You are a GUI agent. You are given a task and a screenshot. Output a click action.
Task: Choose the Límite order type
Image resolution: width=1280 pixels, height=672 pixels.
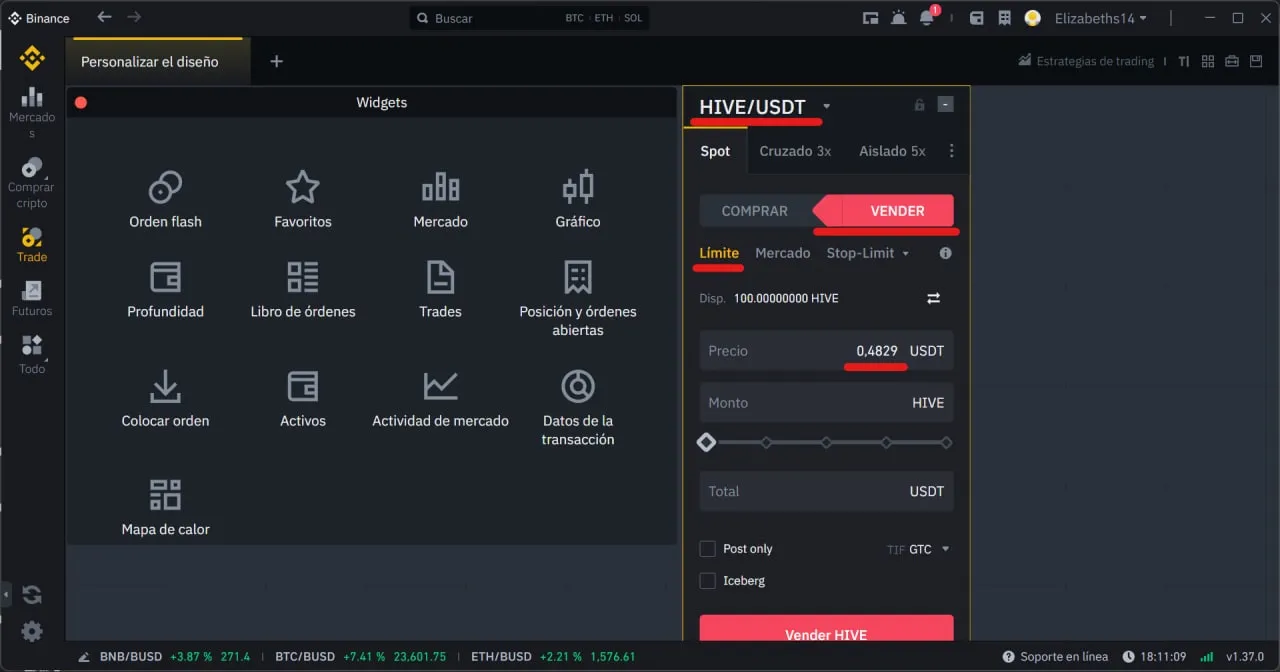719,253
